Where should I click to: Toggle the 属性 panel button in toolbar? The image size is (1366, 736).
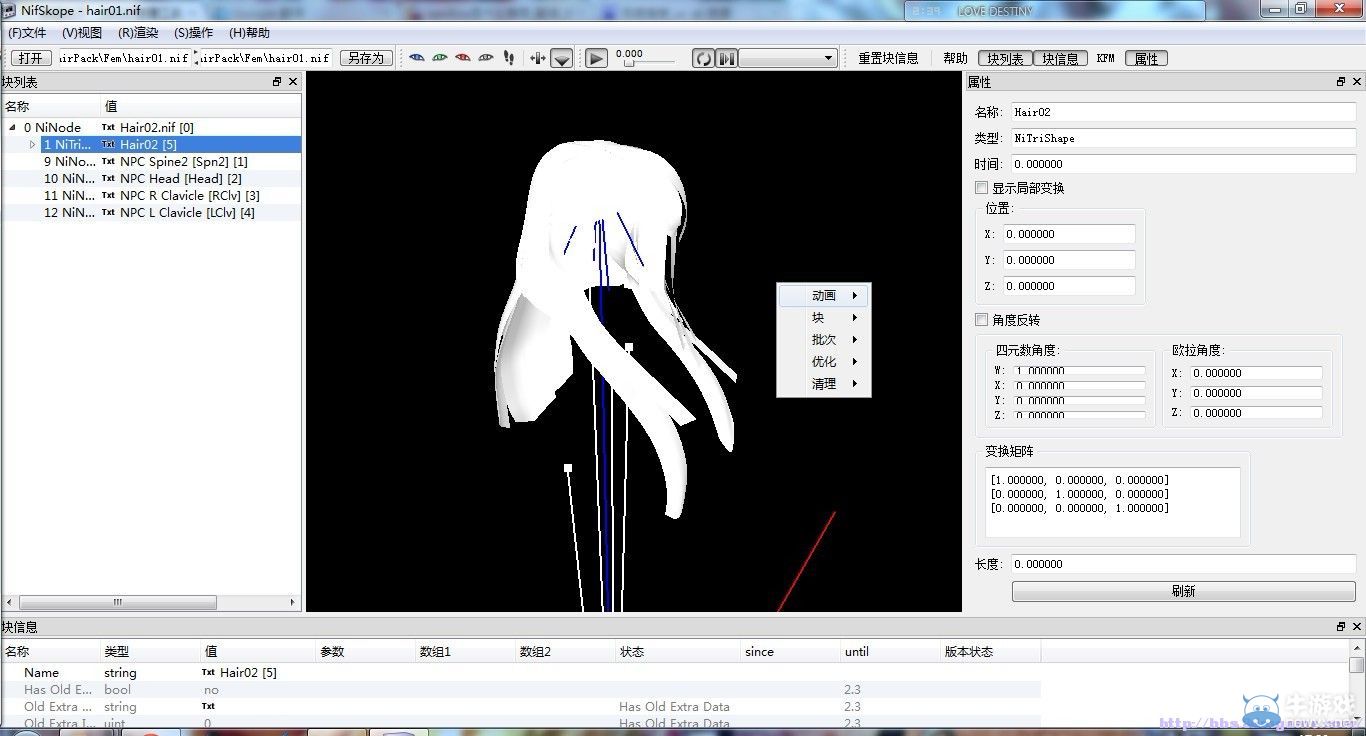(x=1146, y=59)
